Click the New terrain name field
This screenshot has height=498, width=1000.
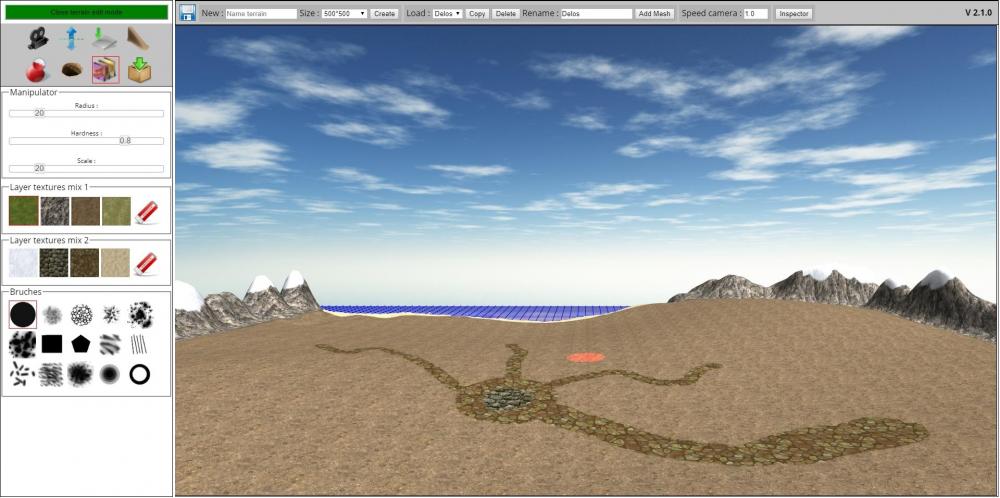[260, 14]
